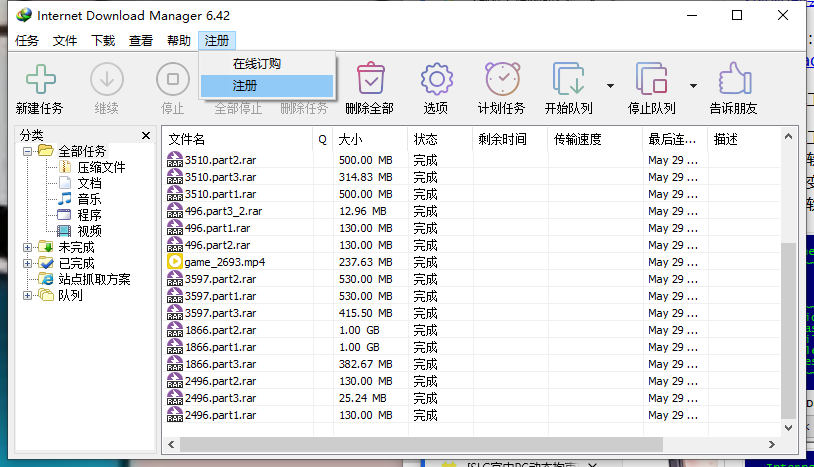Viewport: 814px width, 467px height.
Task: Open 选项 (options) gear icon
Action: coord(437,79)
